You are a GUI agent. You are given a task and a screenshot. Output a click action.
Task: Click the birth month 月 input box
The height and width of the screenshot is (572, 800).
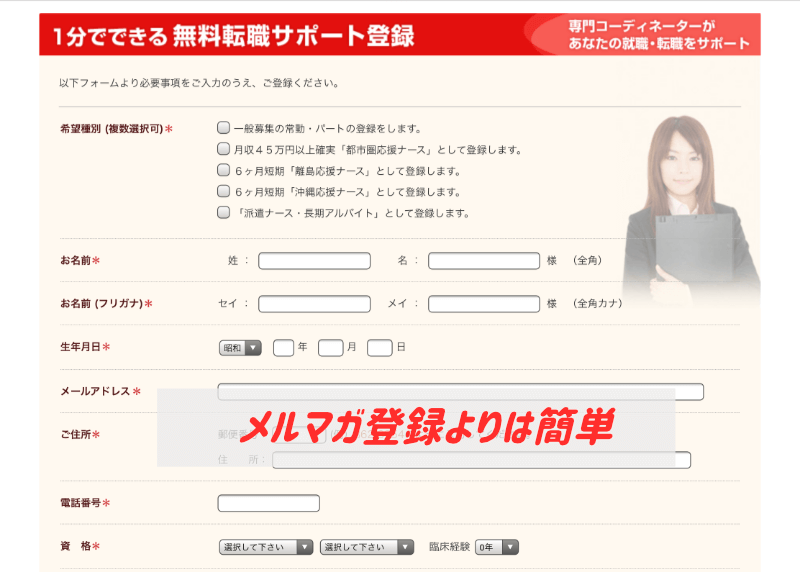pos(330,348)
